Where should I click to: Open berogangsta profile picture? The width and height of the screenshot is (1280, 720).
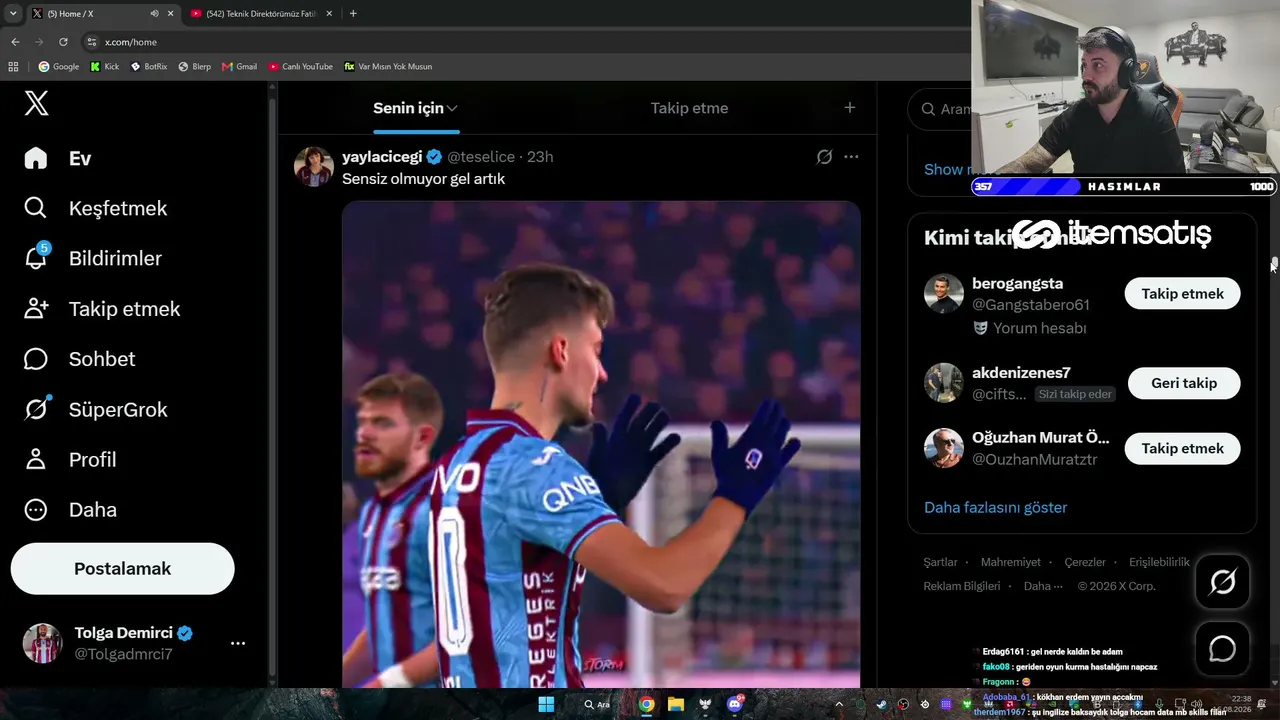[943, 294]
